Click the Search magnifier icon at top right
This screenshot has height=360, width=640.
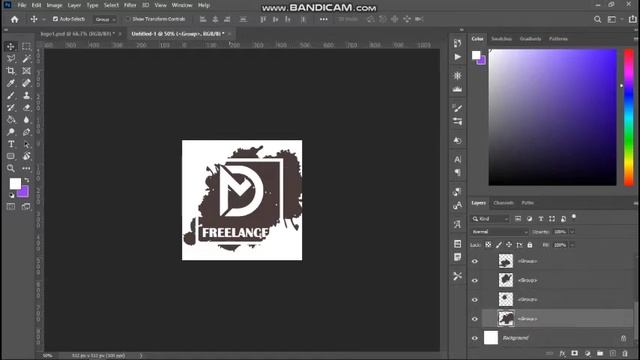coord(597,19)
